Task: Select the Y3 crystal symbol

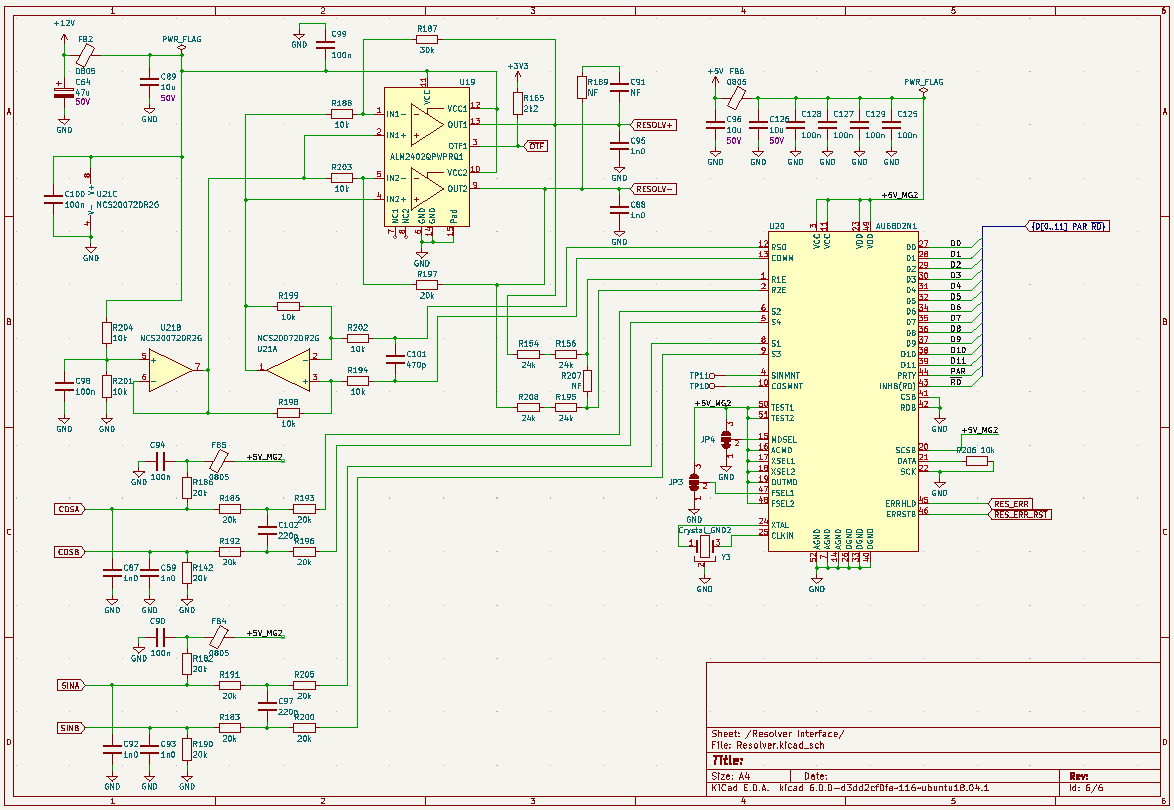Action: pyautogui.click(x=705, y=546)
